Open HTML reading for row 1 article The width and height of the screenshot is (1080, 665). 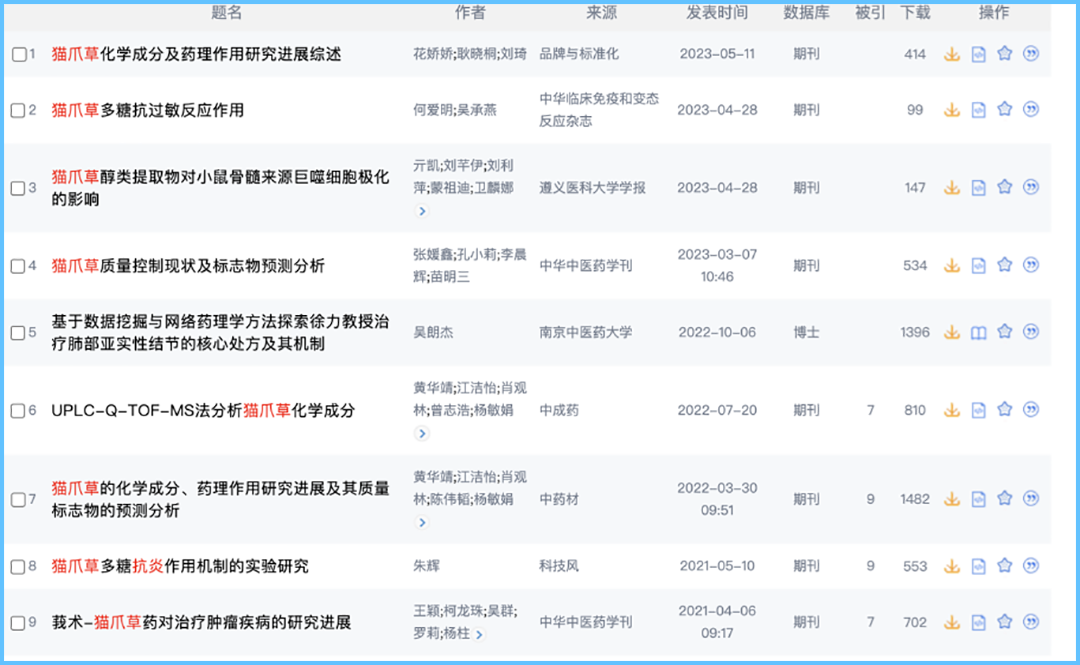(x=978, y=54)
